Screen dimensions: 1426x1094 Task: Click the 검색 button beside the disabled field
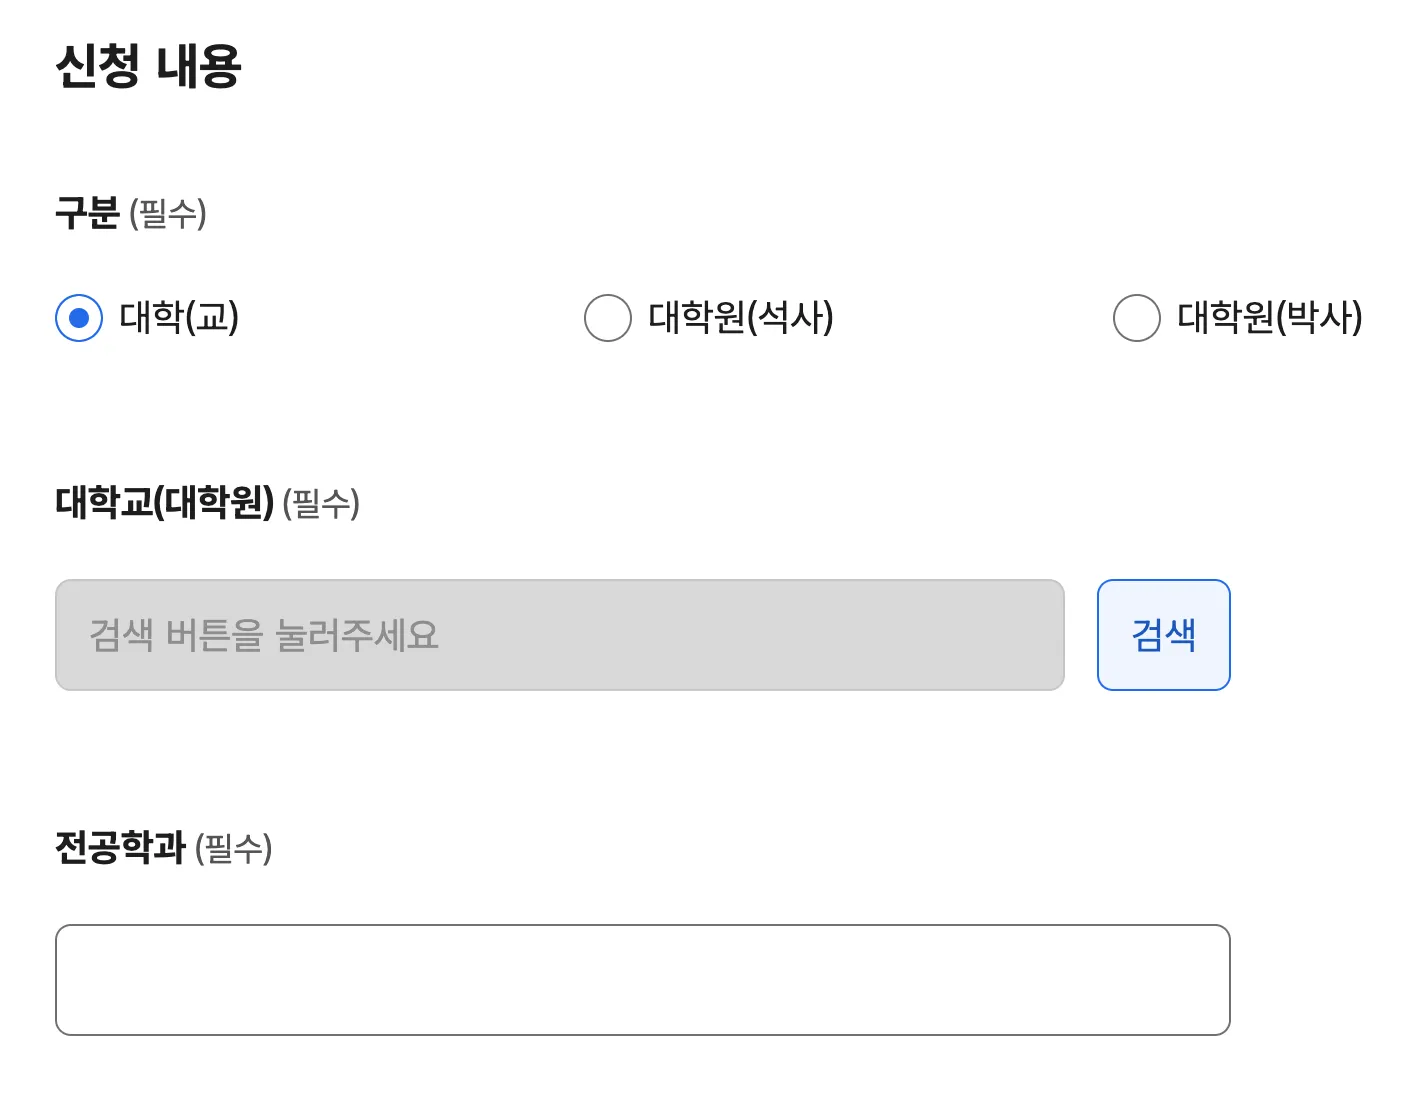click(1163, 635)
